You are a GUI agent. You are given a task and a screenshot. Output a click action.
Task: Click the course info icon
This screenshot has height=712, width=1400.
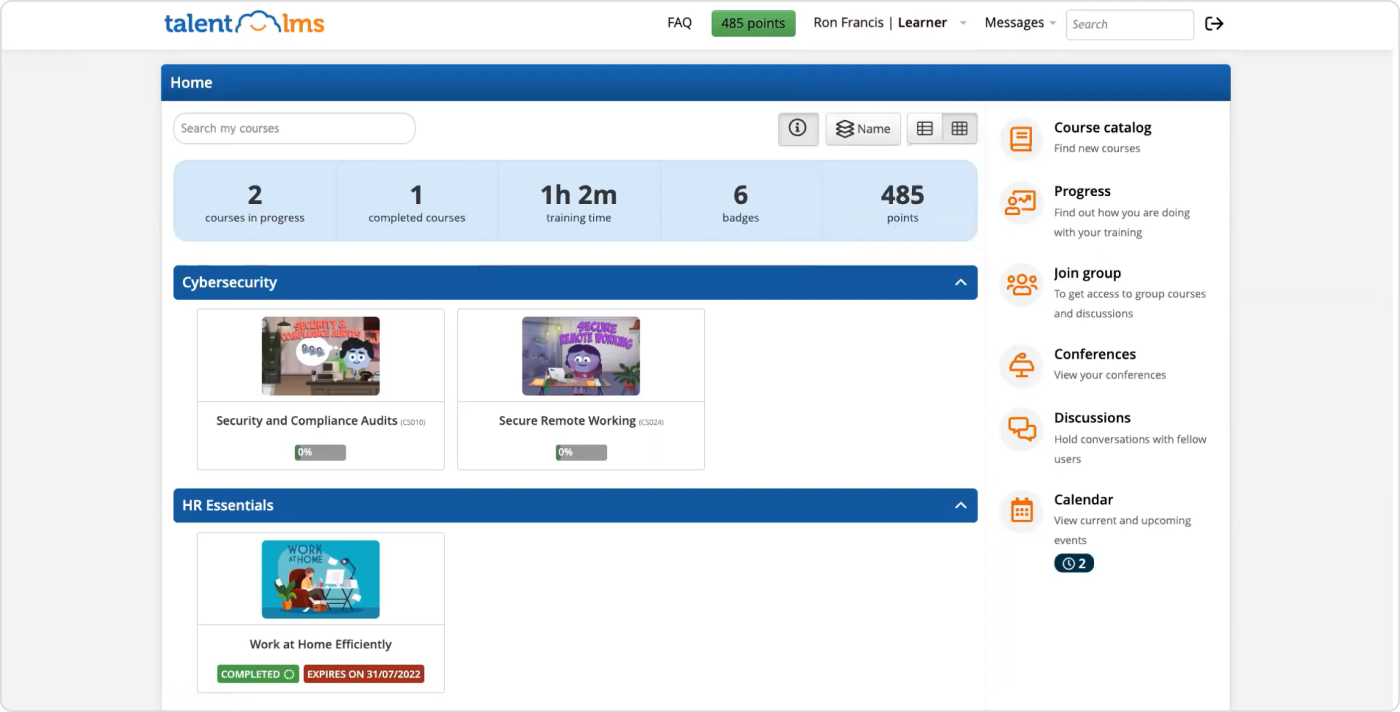click(798, 128)
